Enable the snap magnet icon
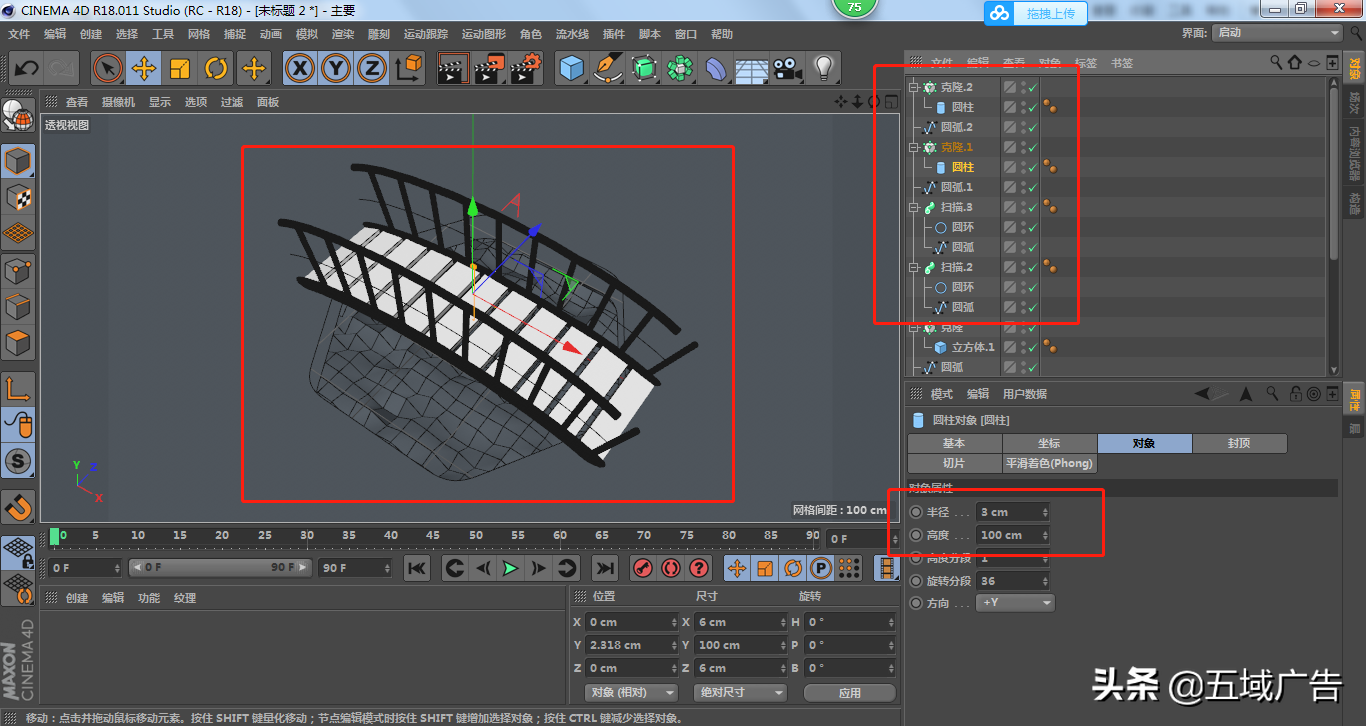Viewport: 1366px width, 726px height. tap(18, 507)
